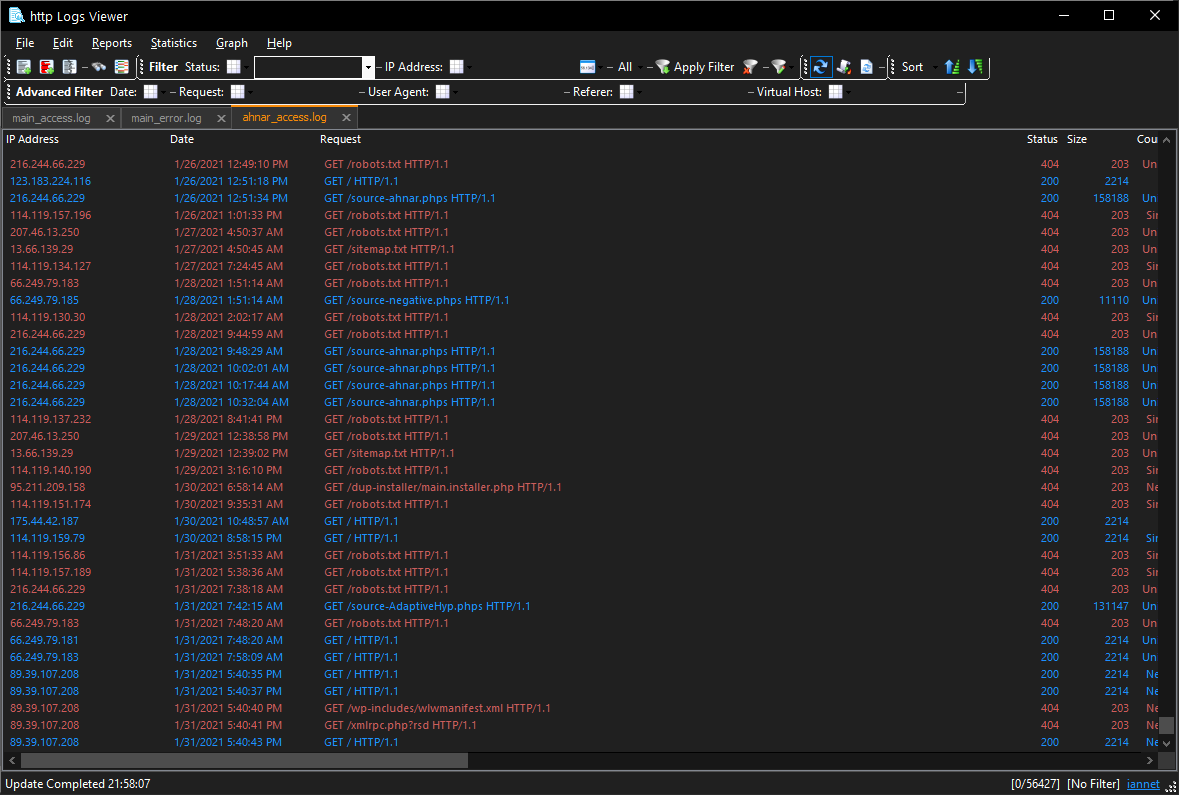Click the red log file icon
The image size is (1179, 795).
[x=46, y=67]
